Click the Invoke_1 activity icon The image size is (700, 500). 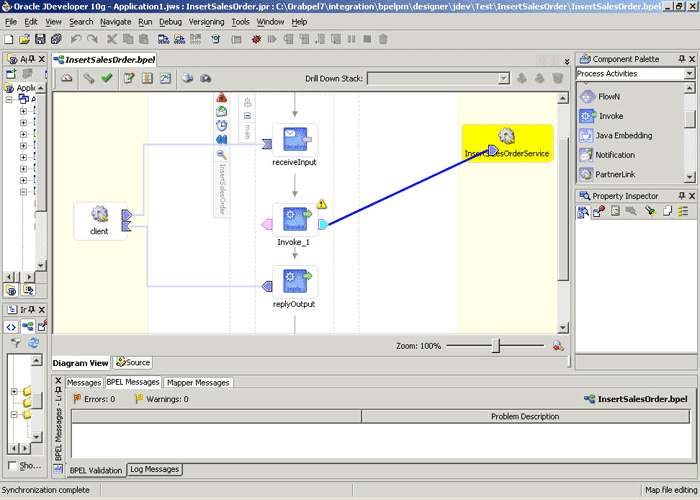point(295,219)
